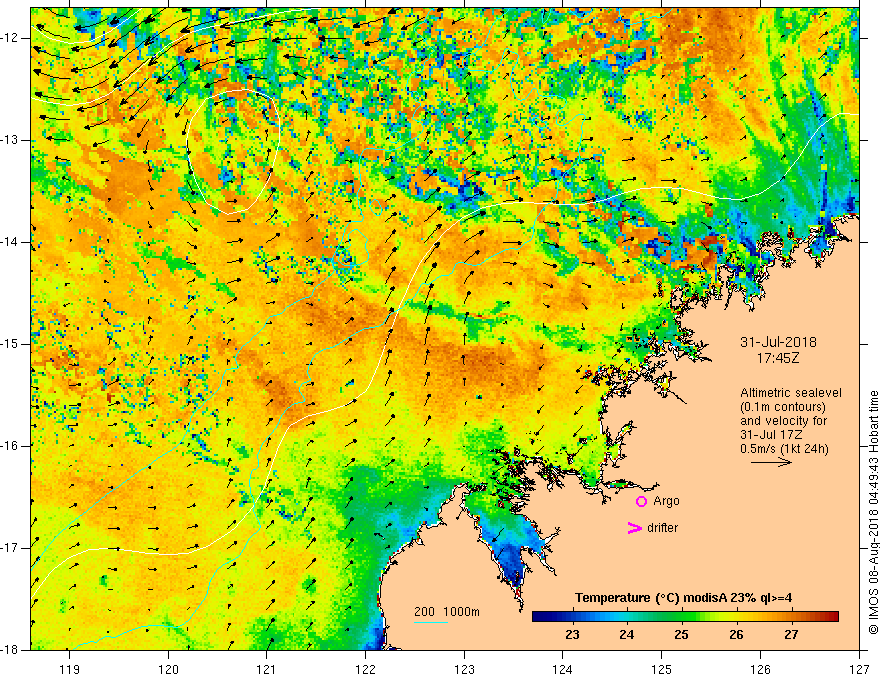Click the green 25 colorbar label

681,635
